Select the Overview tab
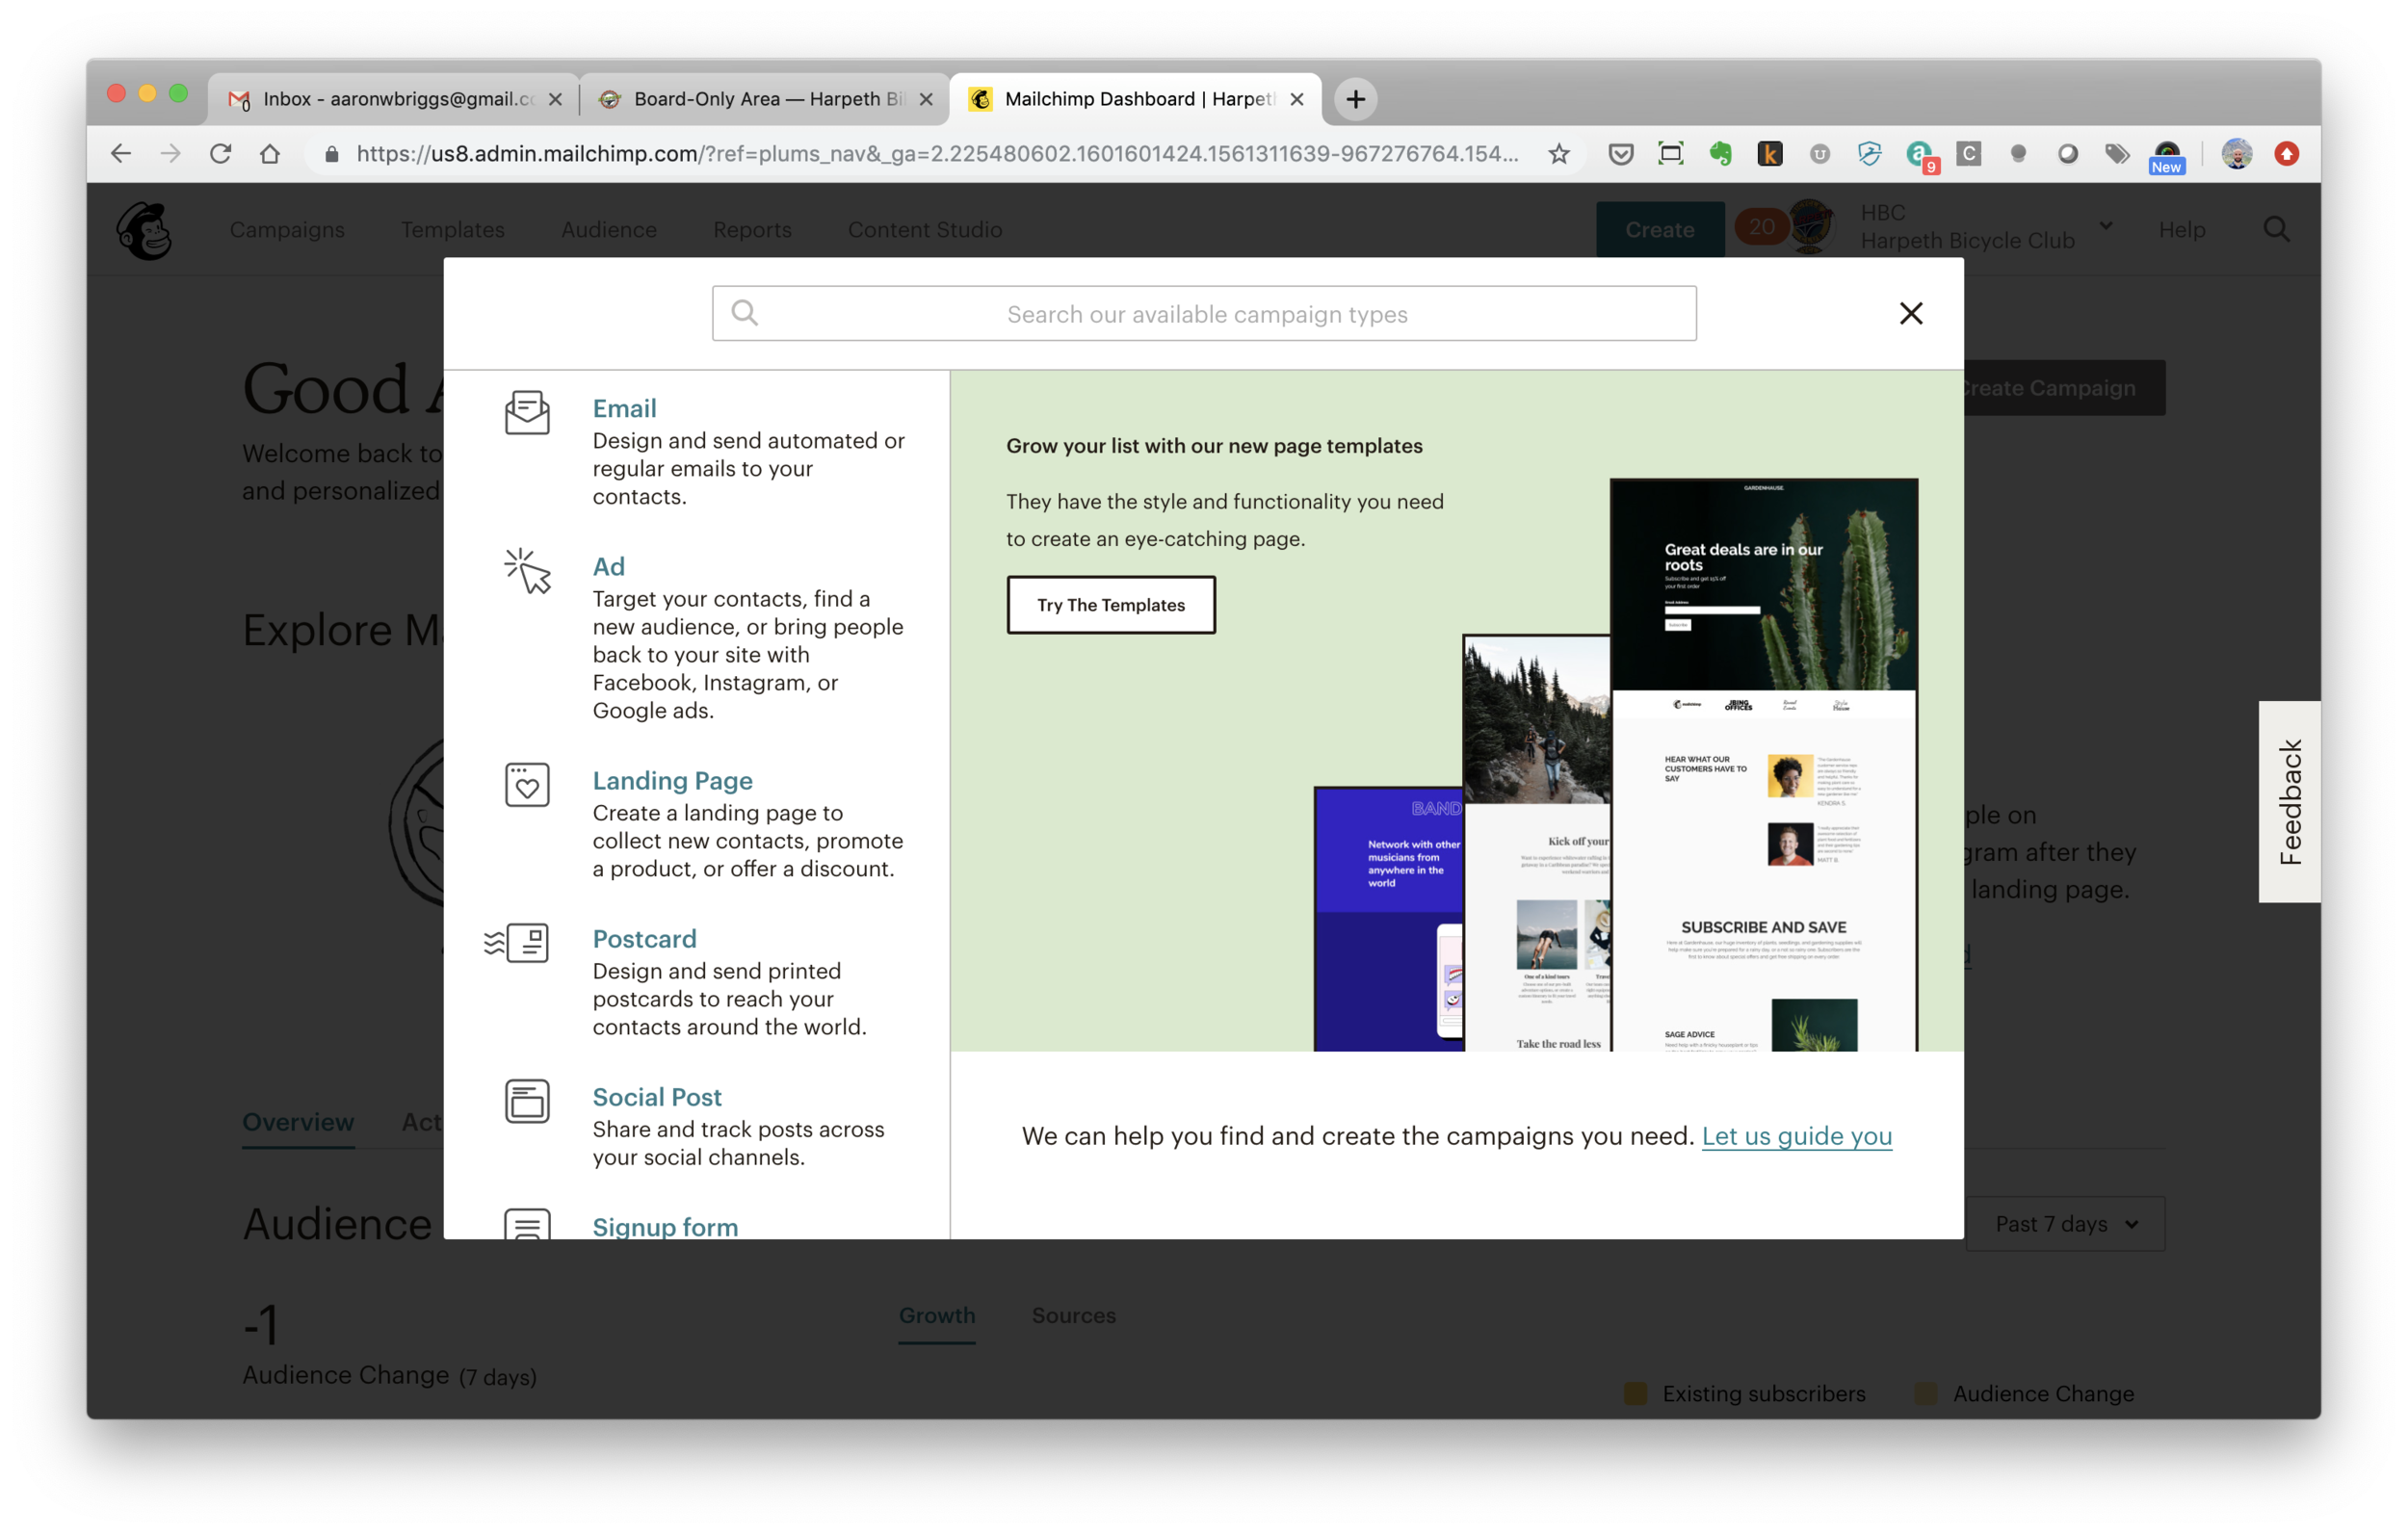2408x1534 pixels. (x=298, y=1122)
